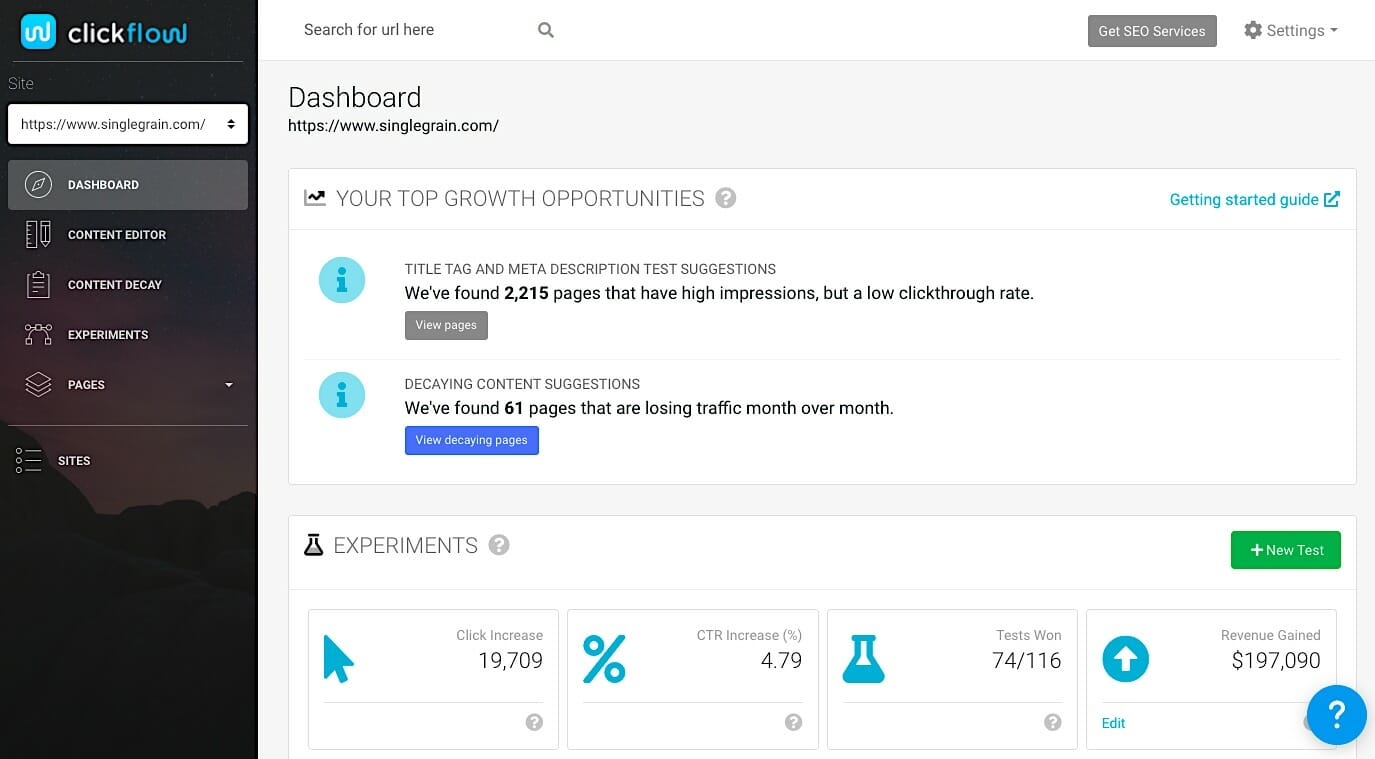Open Content Decay from sidebar
Viewport: 1375px width, 759px height.
point(114,285)
